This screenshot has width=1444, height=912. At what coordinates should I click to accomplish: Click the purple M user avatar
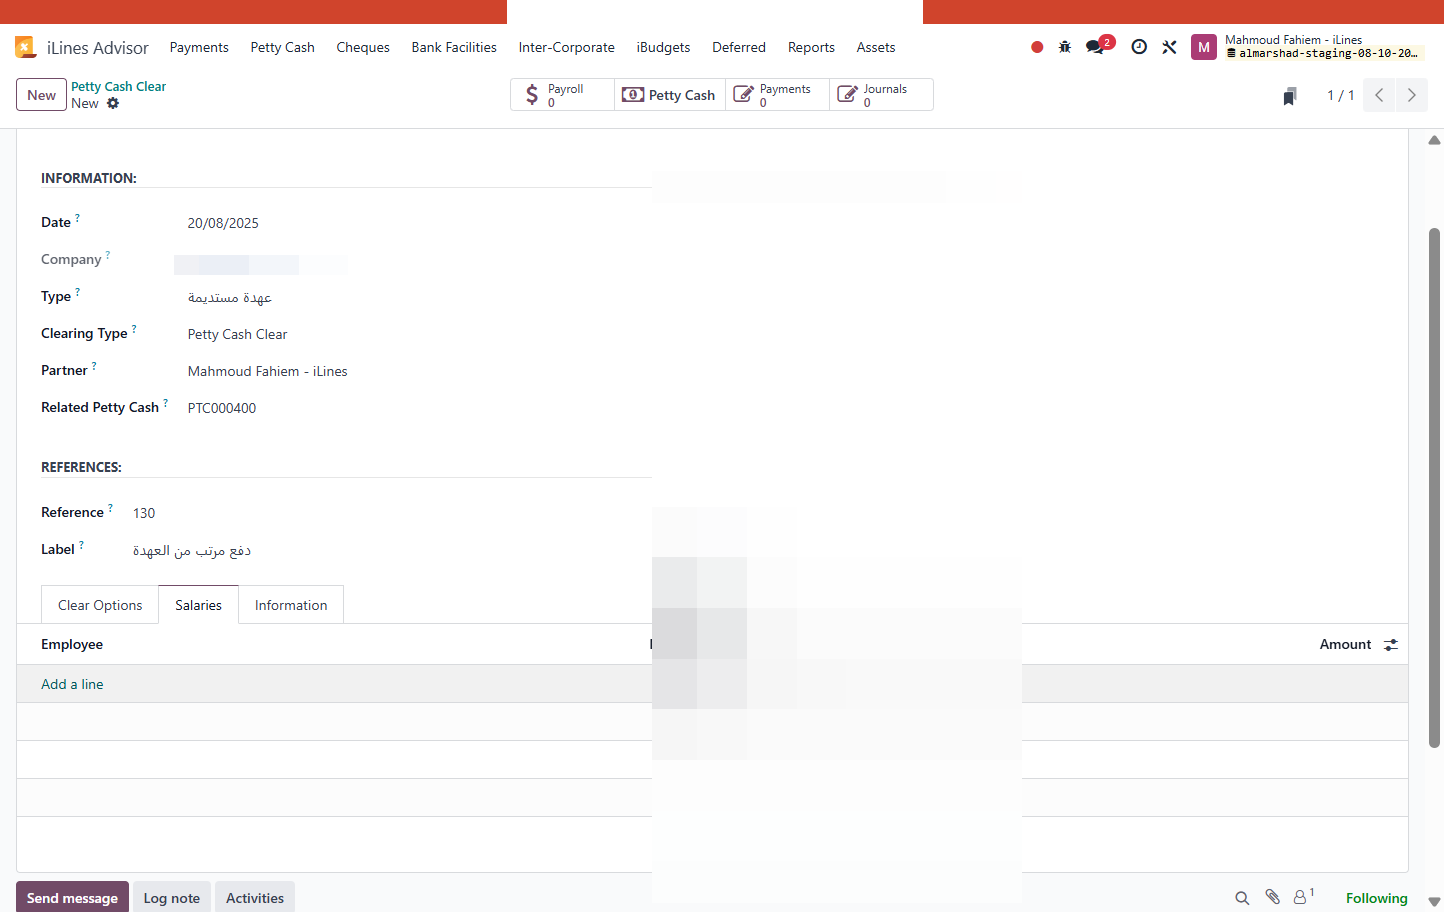pos(1204,47)
